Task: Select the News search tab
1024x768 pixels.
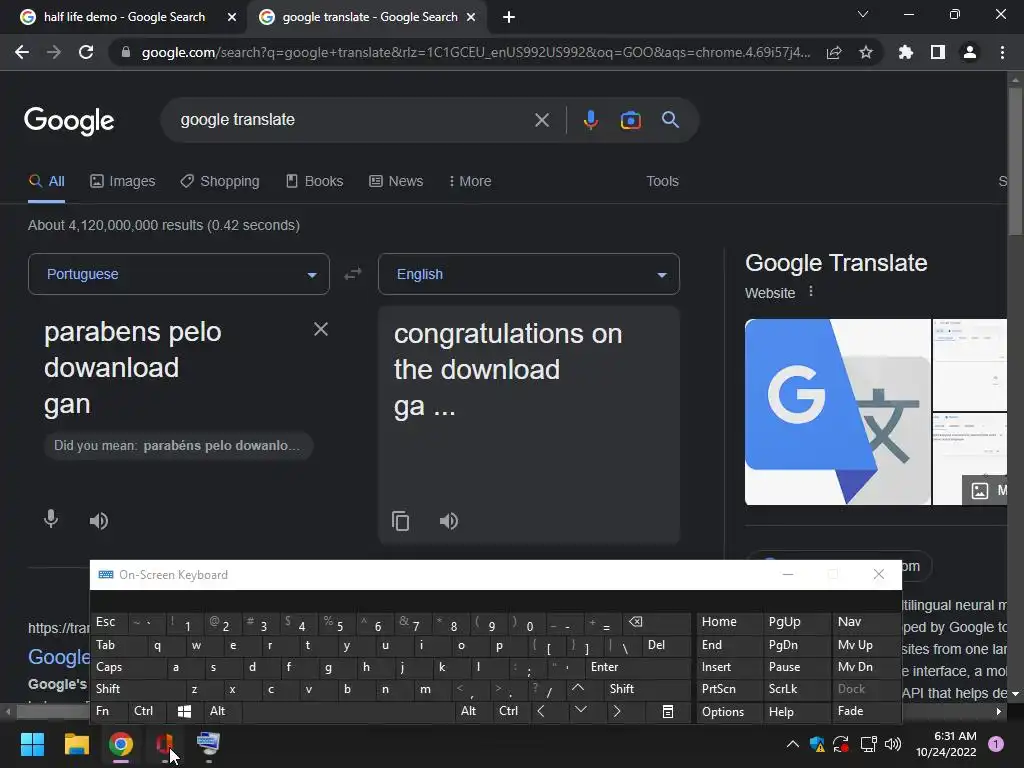Action: pyautogui.click(x=396, y=181)
